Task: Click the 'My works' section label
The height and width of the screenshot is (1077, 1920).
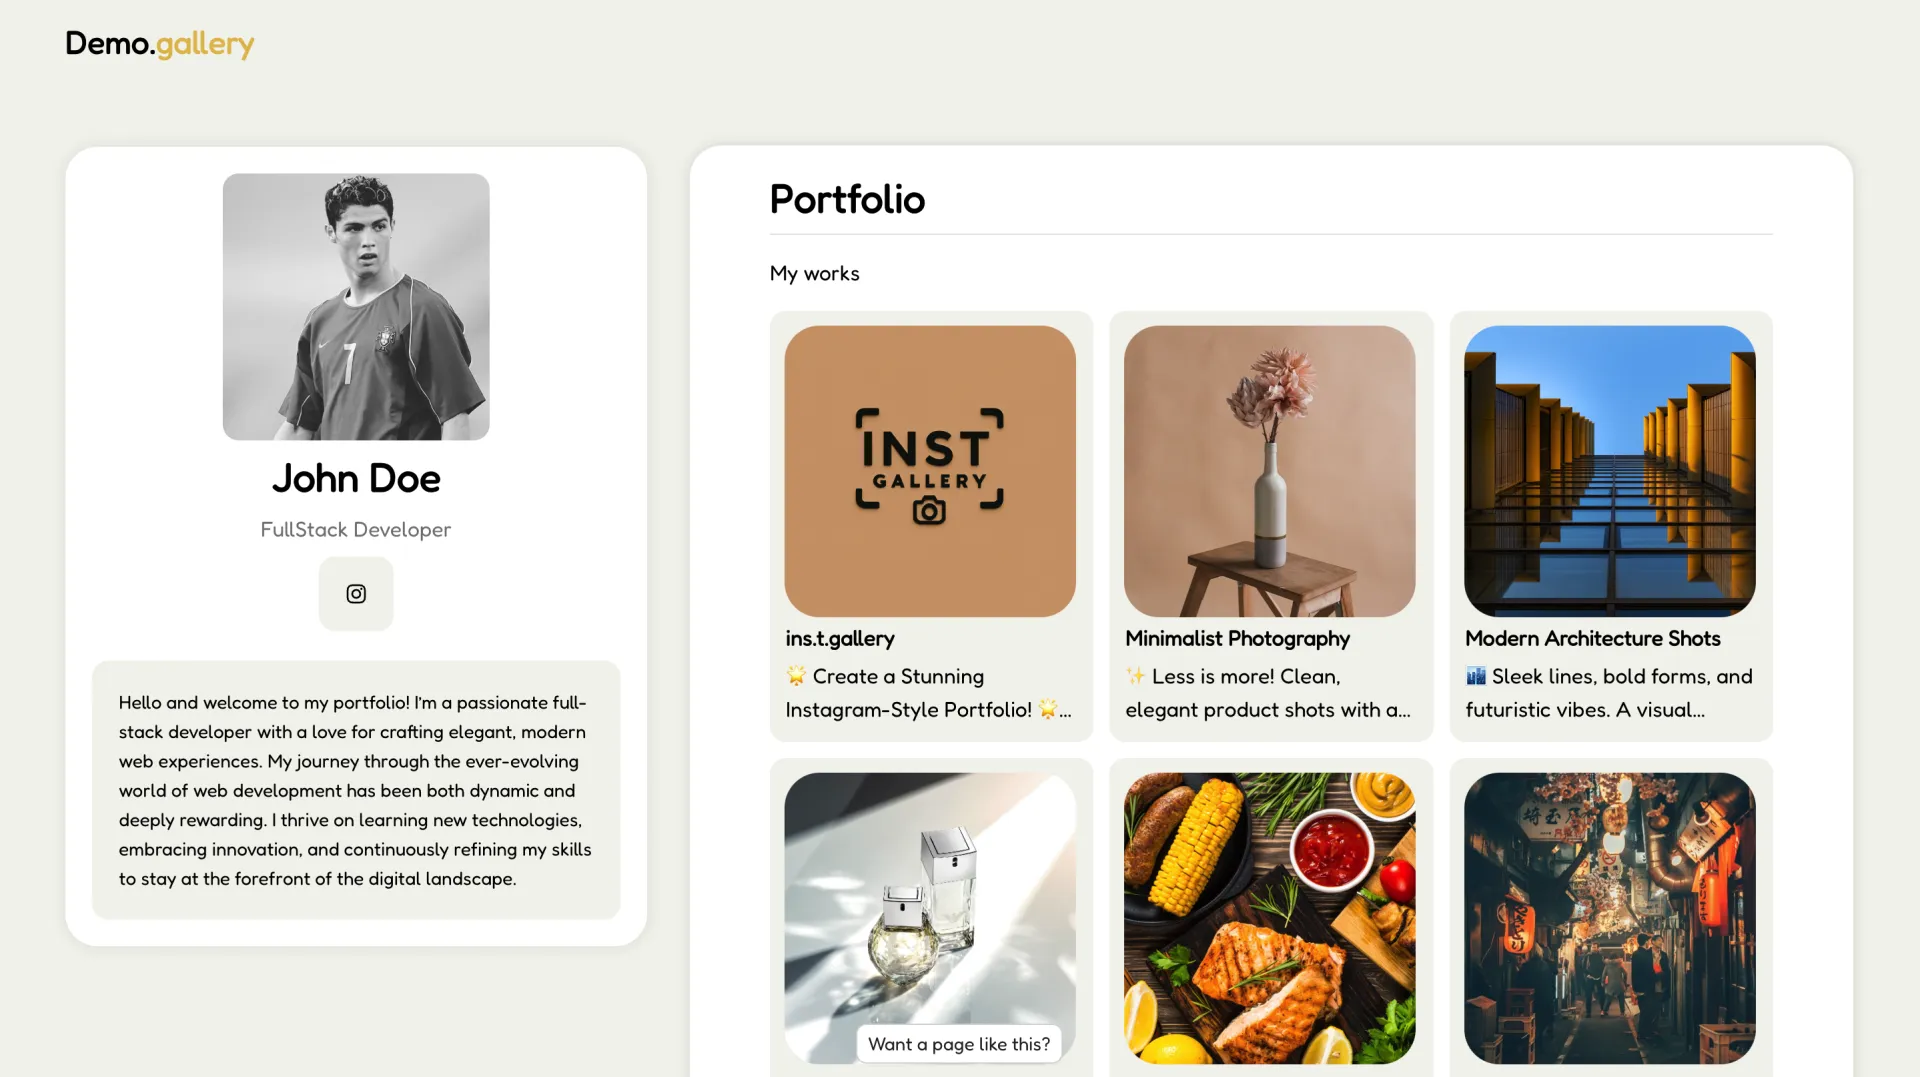Action: (814, 274)
